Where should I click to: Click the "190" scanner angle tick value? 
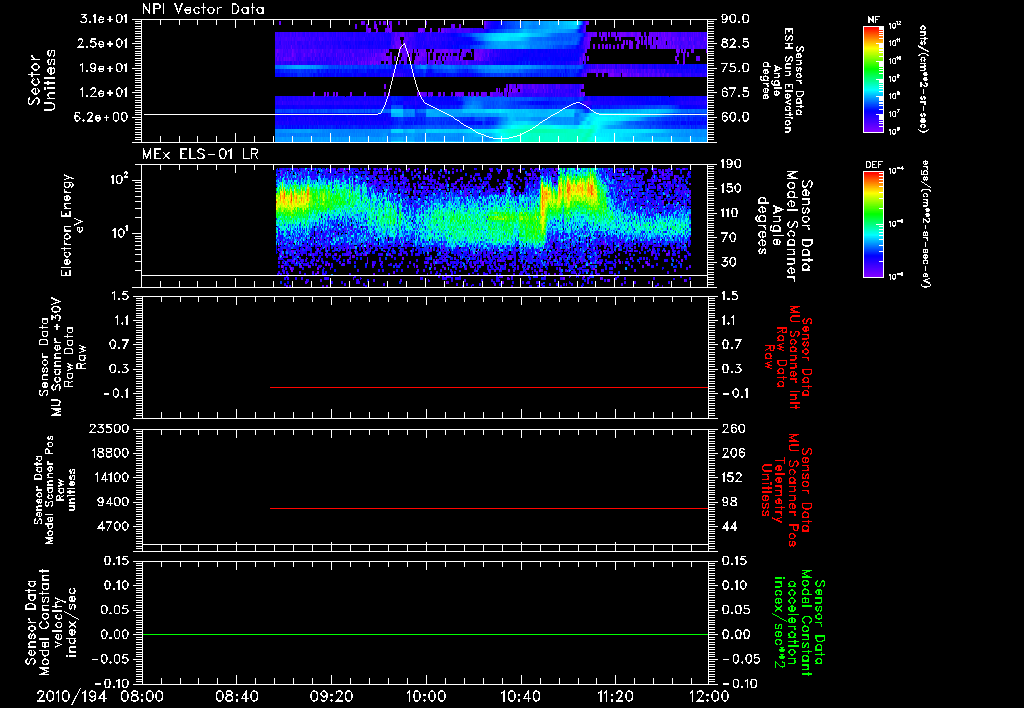pyautogui.click(x=732, y=163)
